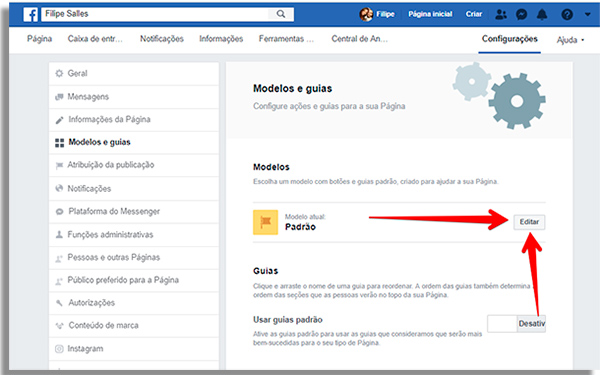Screen dimensions: 600x375
Task: Open the Central de Anúncios tab
Action: pos(359,39)
